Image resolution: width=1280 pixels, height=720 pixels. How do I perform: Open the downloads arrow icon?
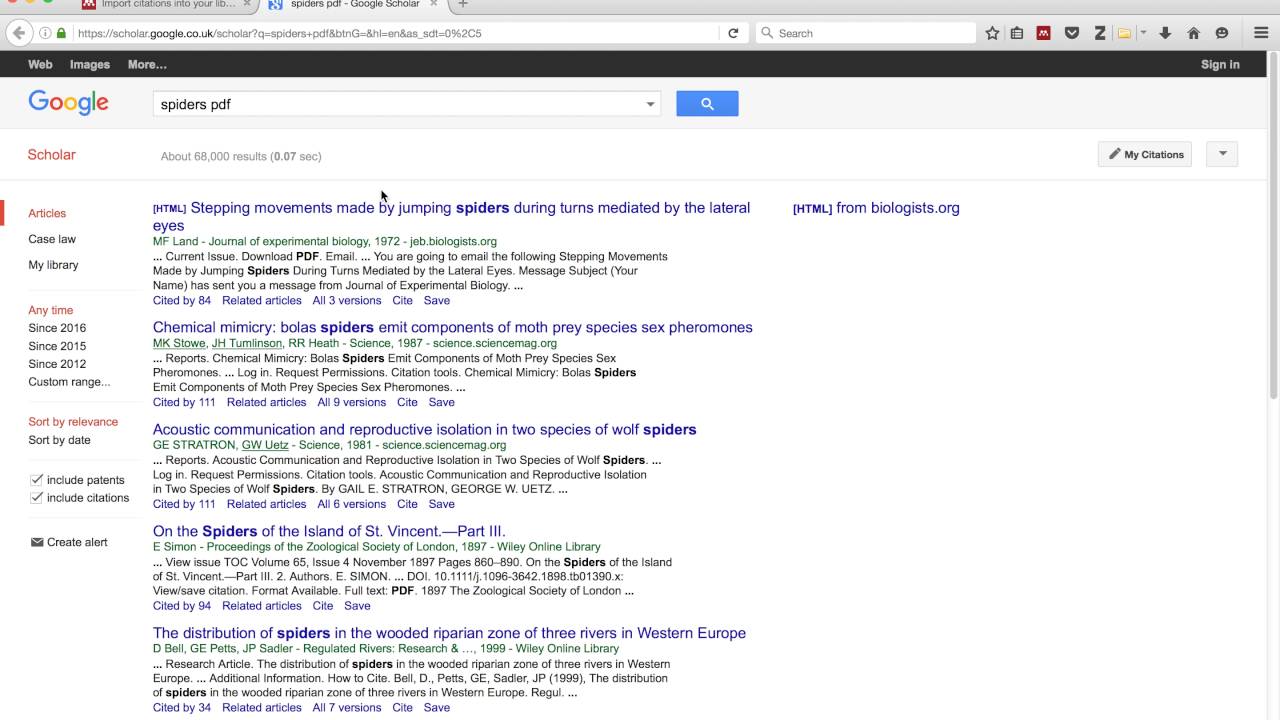point(1165,33)
